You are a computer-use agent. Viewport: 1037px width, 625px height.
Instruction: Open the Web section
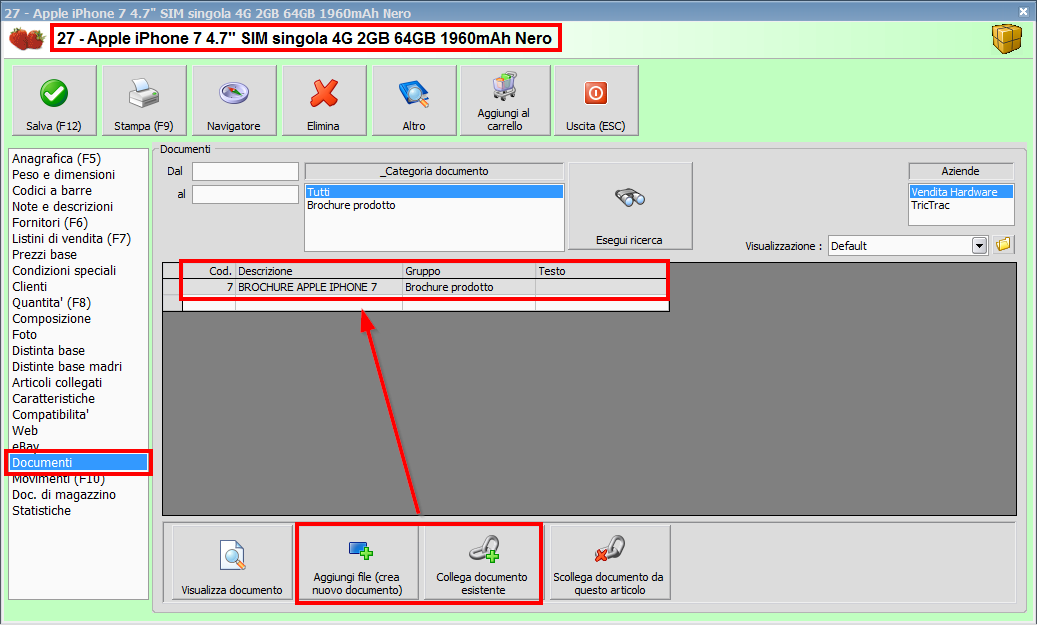pos(25,431)
